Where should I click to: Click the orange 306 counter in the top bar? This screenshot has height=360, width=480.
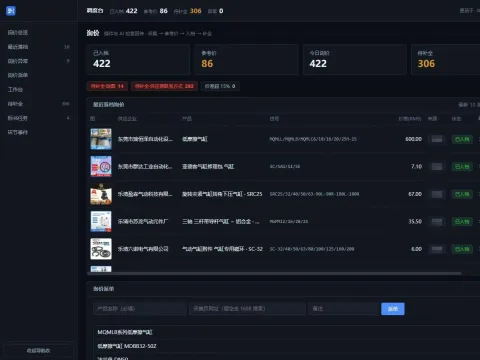tap(195, 11)
